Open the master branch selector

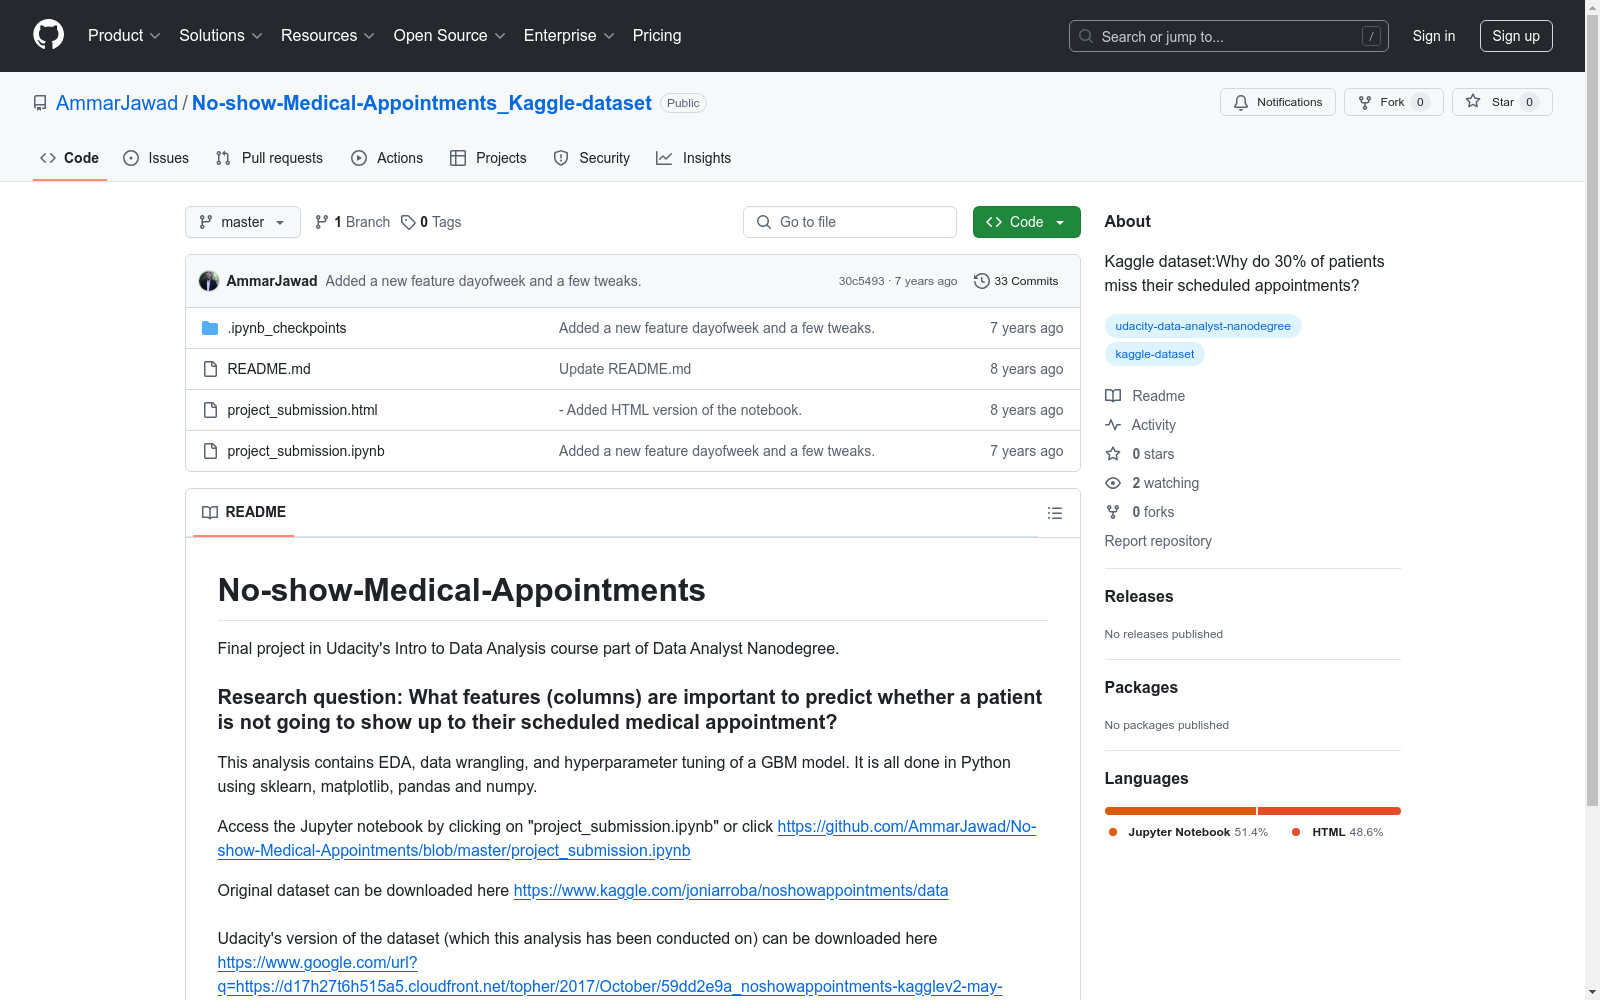[243, 222]
